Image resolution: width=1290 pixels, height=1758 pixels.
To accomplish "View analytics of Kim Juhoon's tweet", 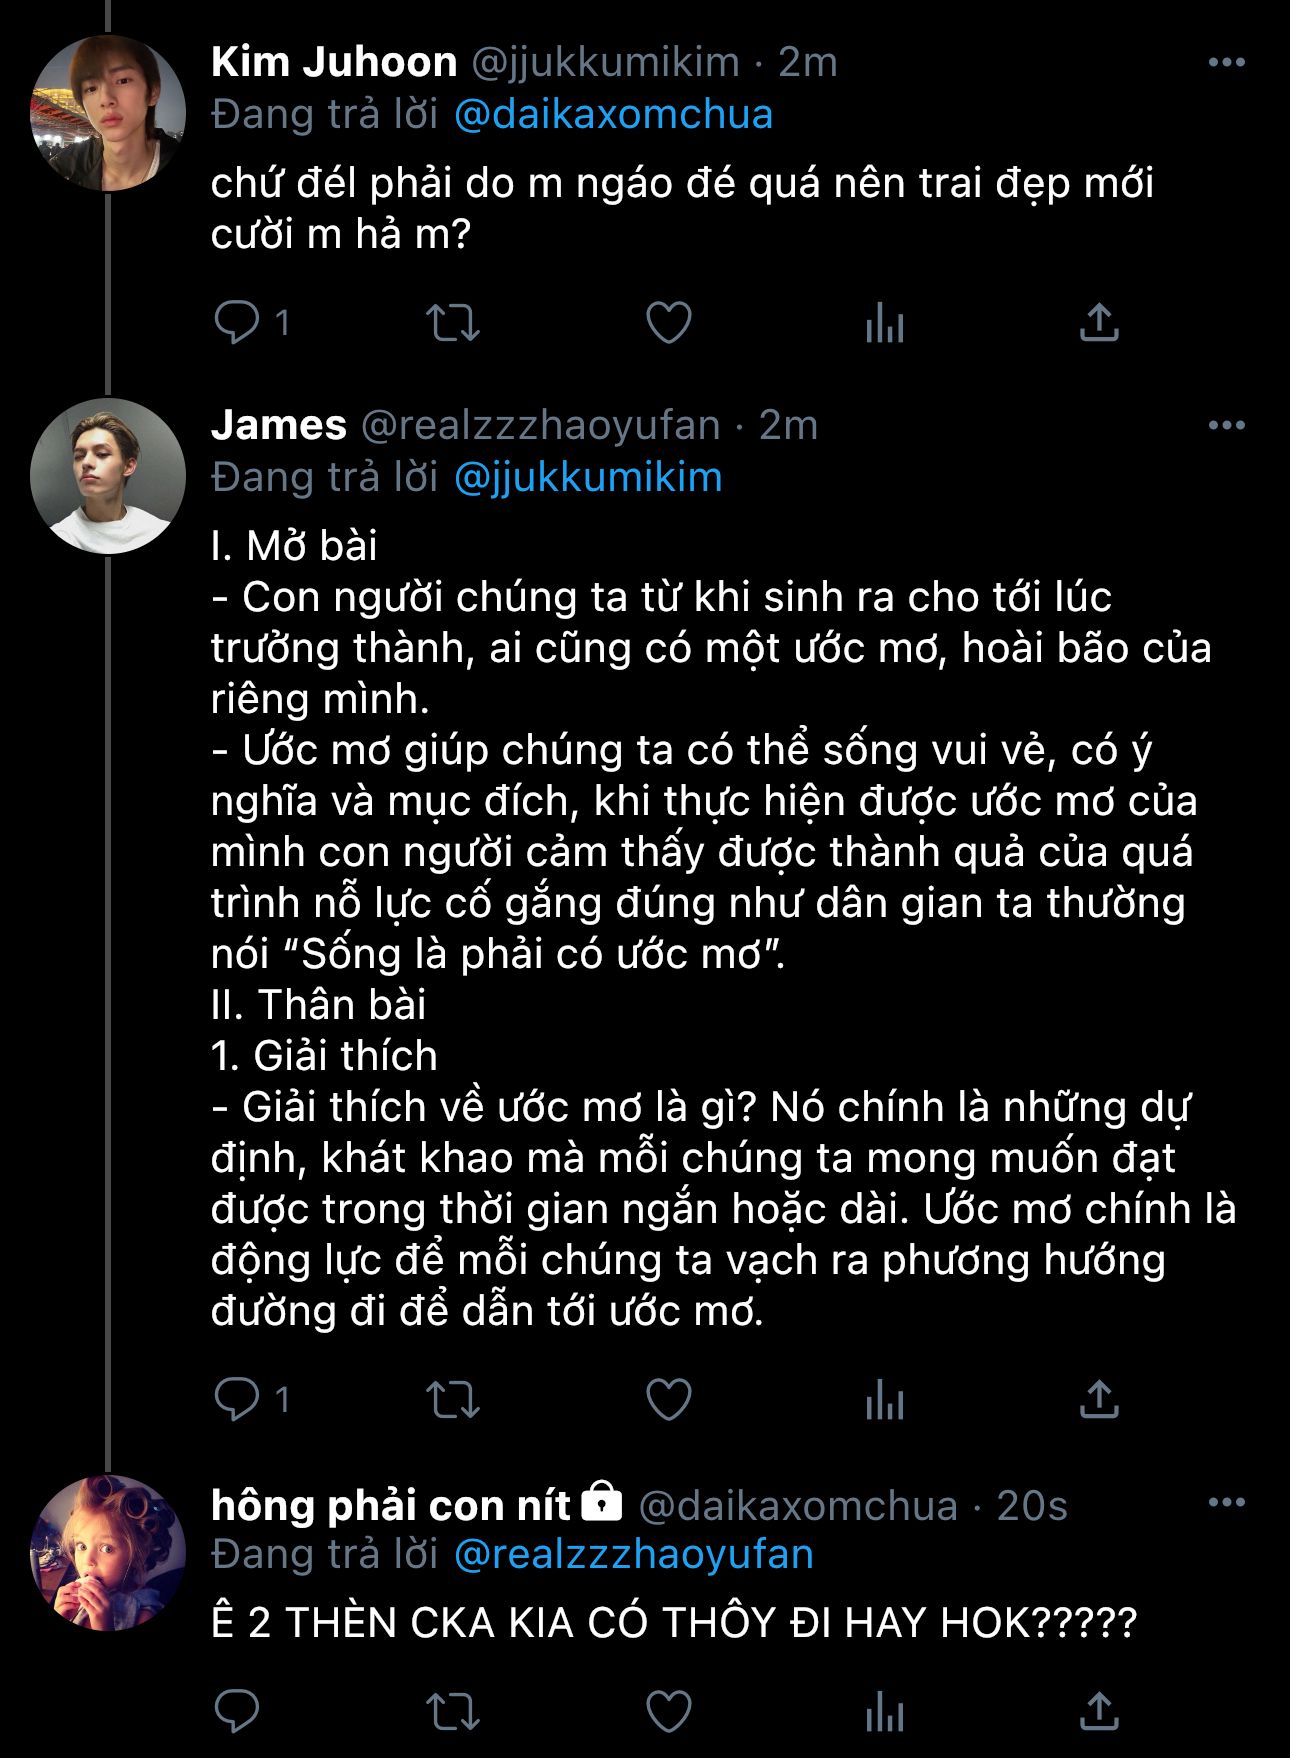I will pos(885,323).
